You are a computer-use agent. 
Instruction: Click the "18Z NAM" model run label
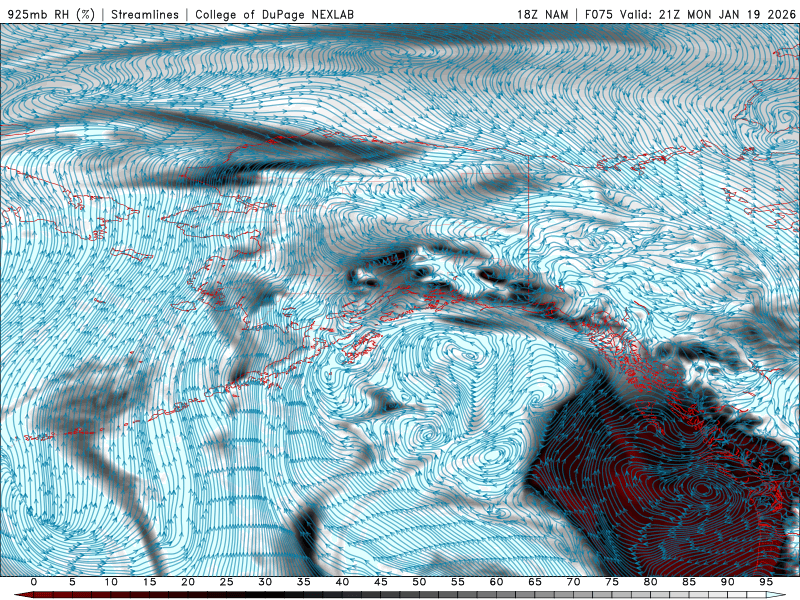(x=543, y=14)
